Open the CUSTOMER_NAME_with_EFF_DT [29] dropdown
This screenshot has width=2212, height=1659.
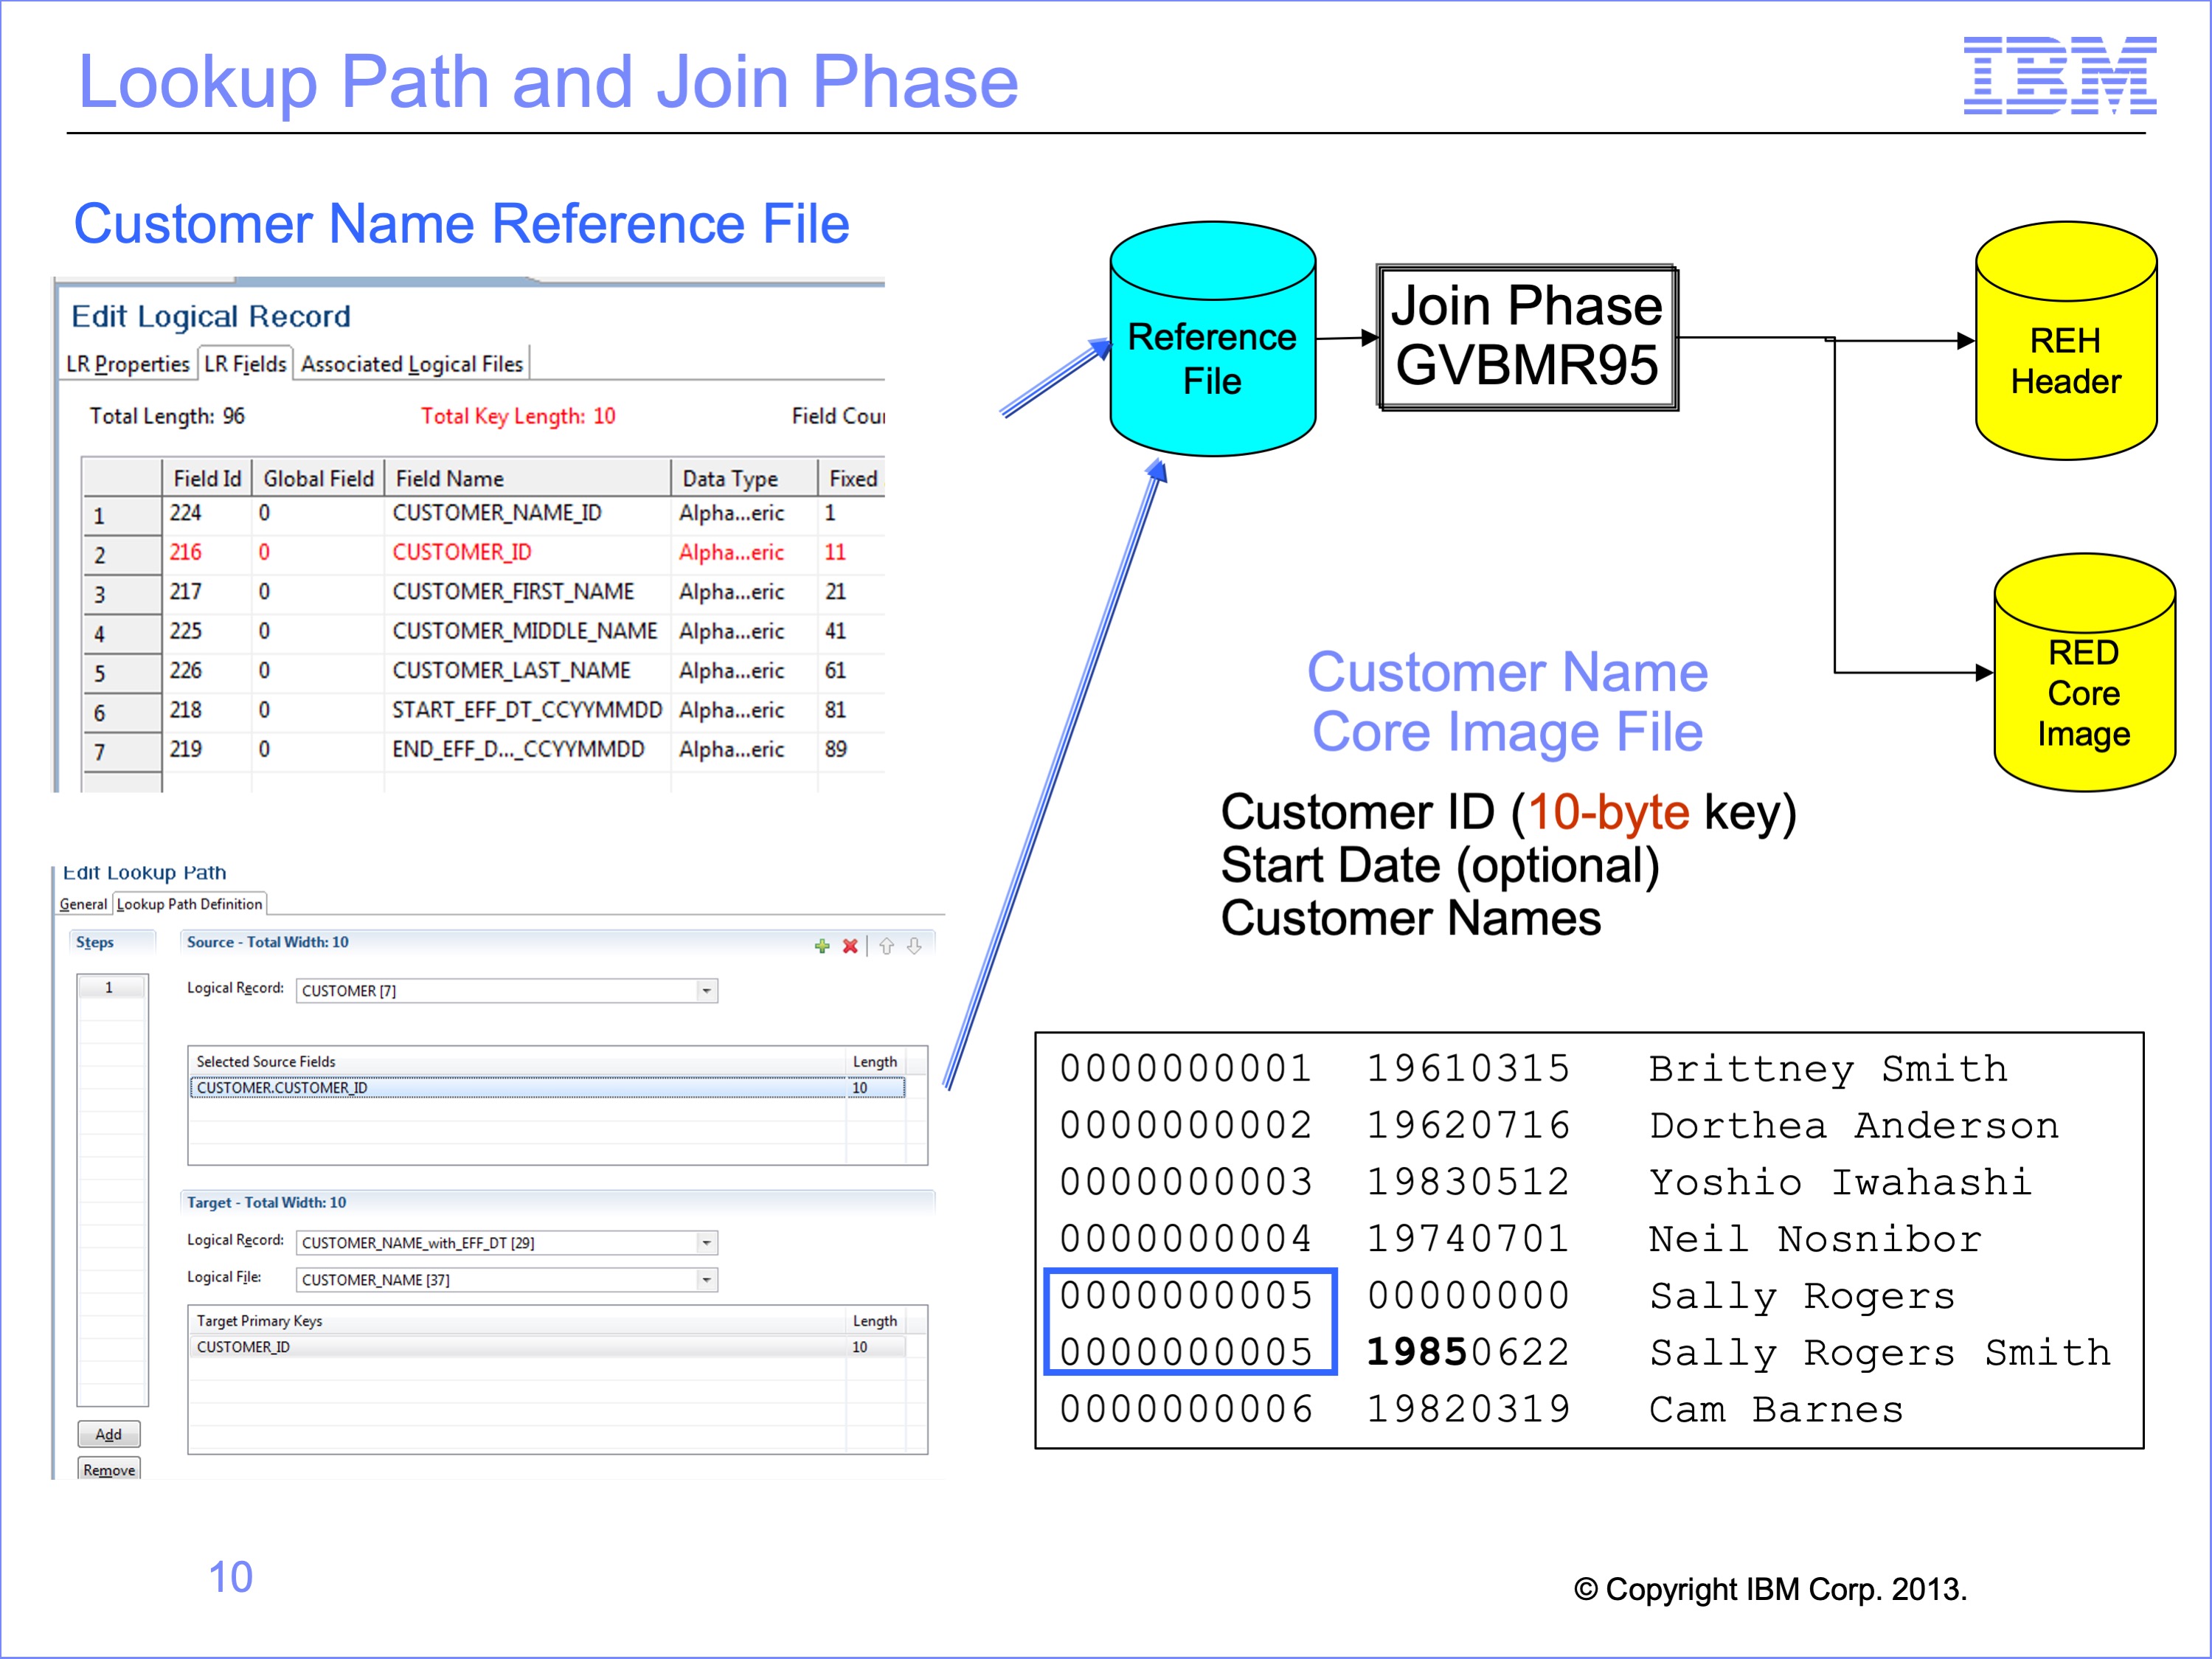pyautogui.click(x=706, y=1242)
